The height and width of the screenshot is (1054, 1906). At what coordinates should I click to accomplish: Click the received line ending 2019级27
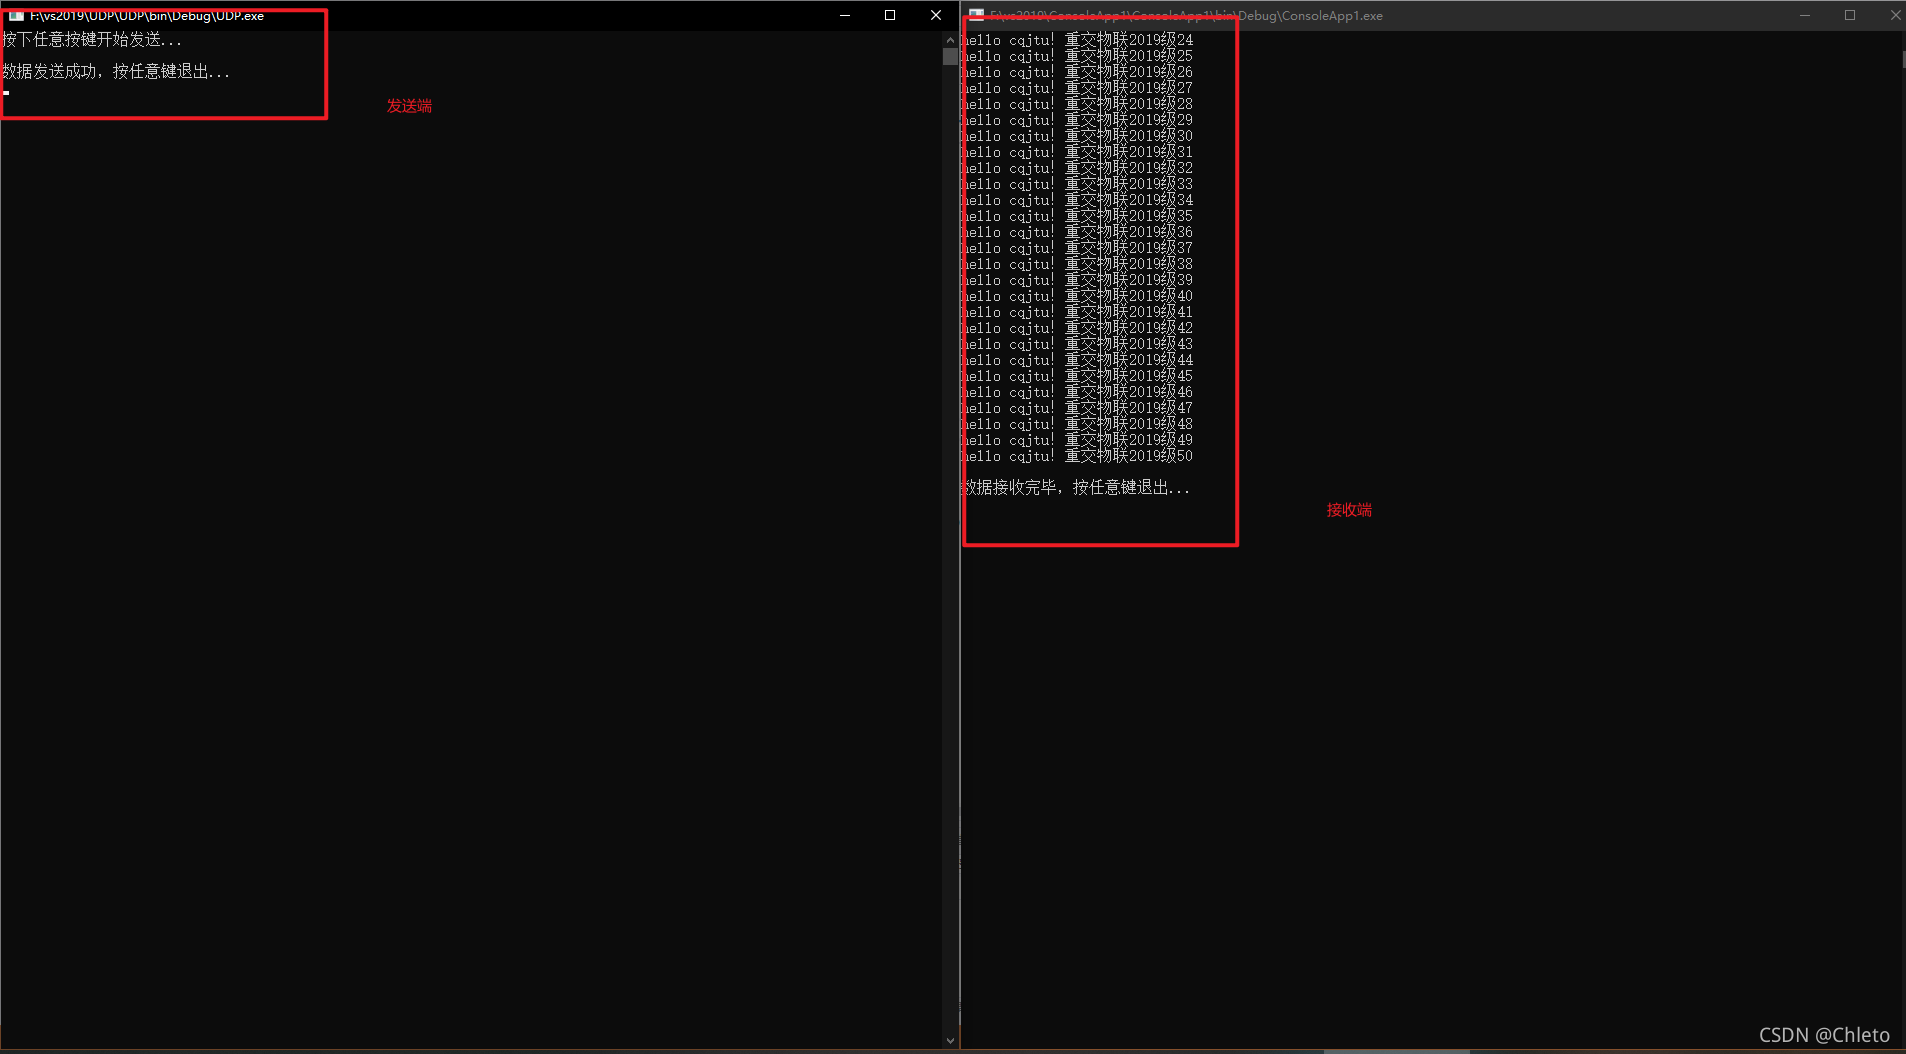pos(1077,88)
